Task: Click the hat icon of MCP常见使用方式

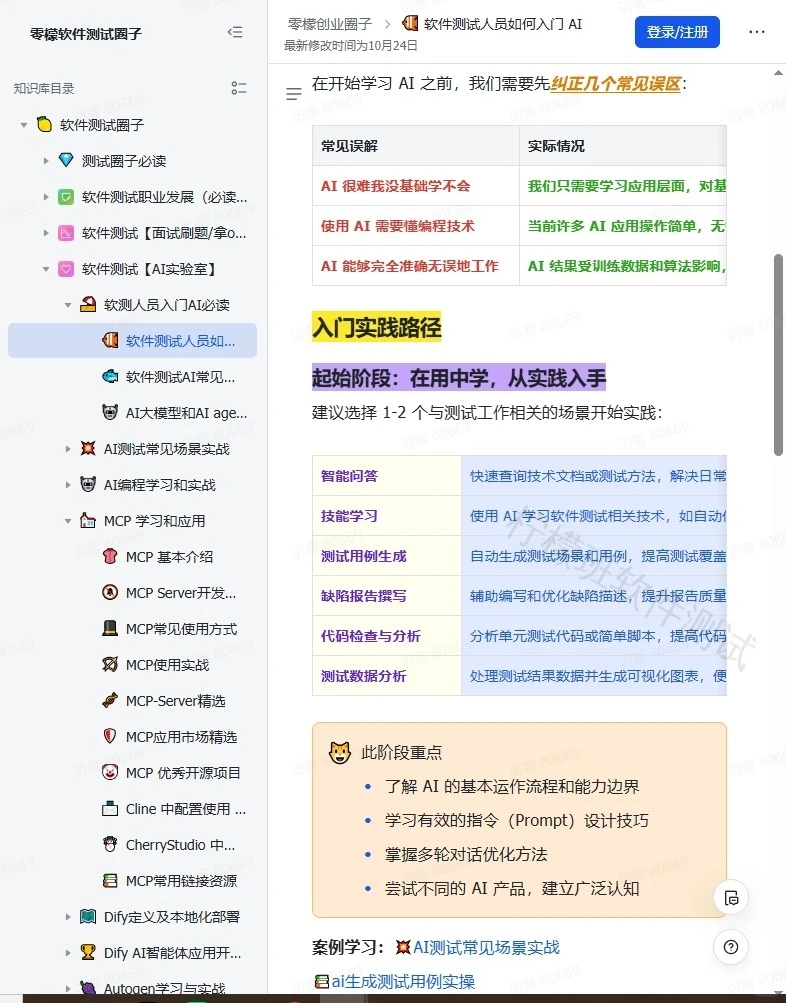Action: [x=110, y=628]
